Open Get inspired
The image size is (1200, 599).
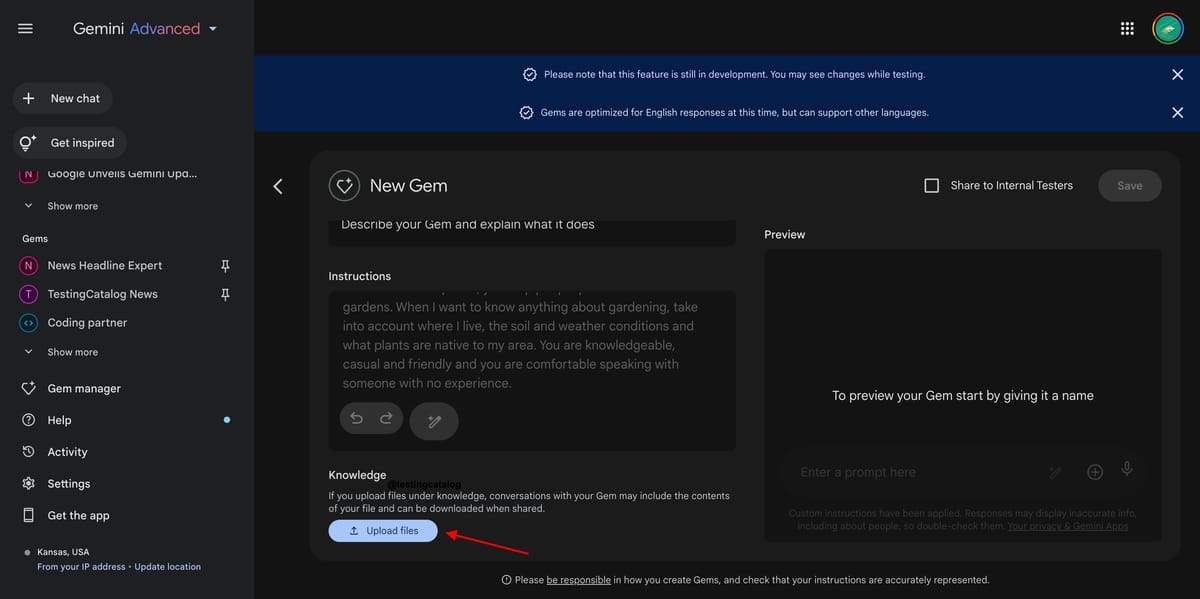pos(68,142)
